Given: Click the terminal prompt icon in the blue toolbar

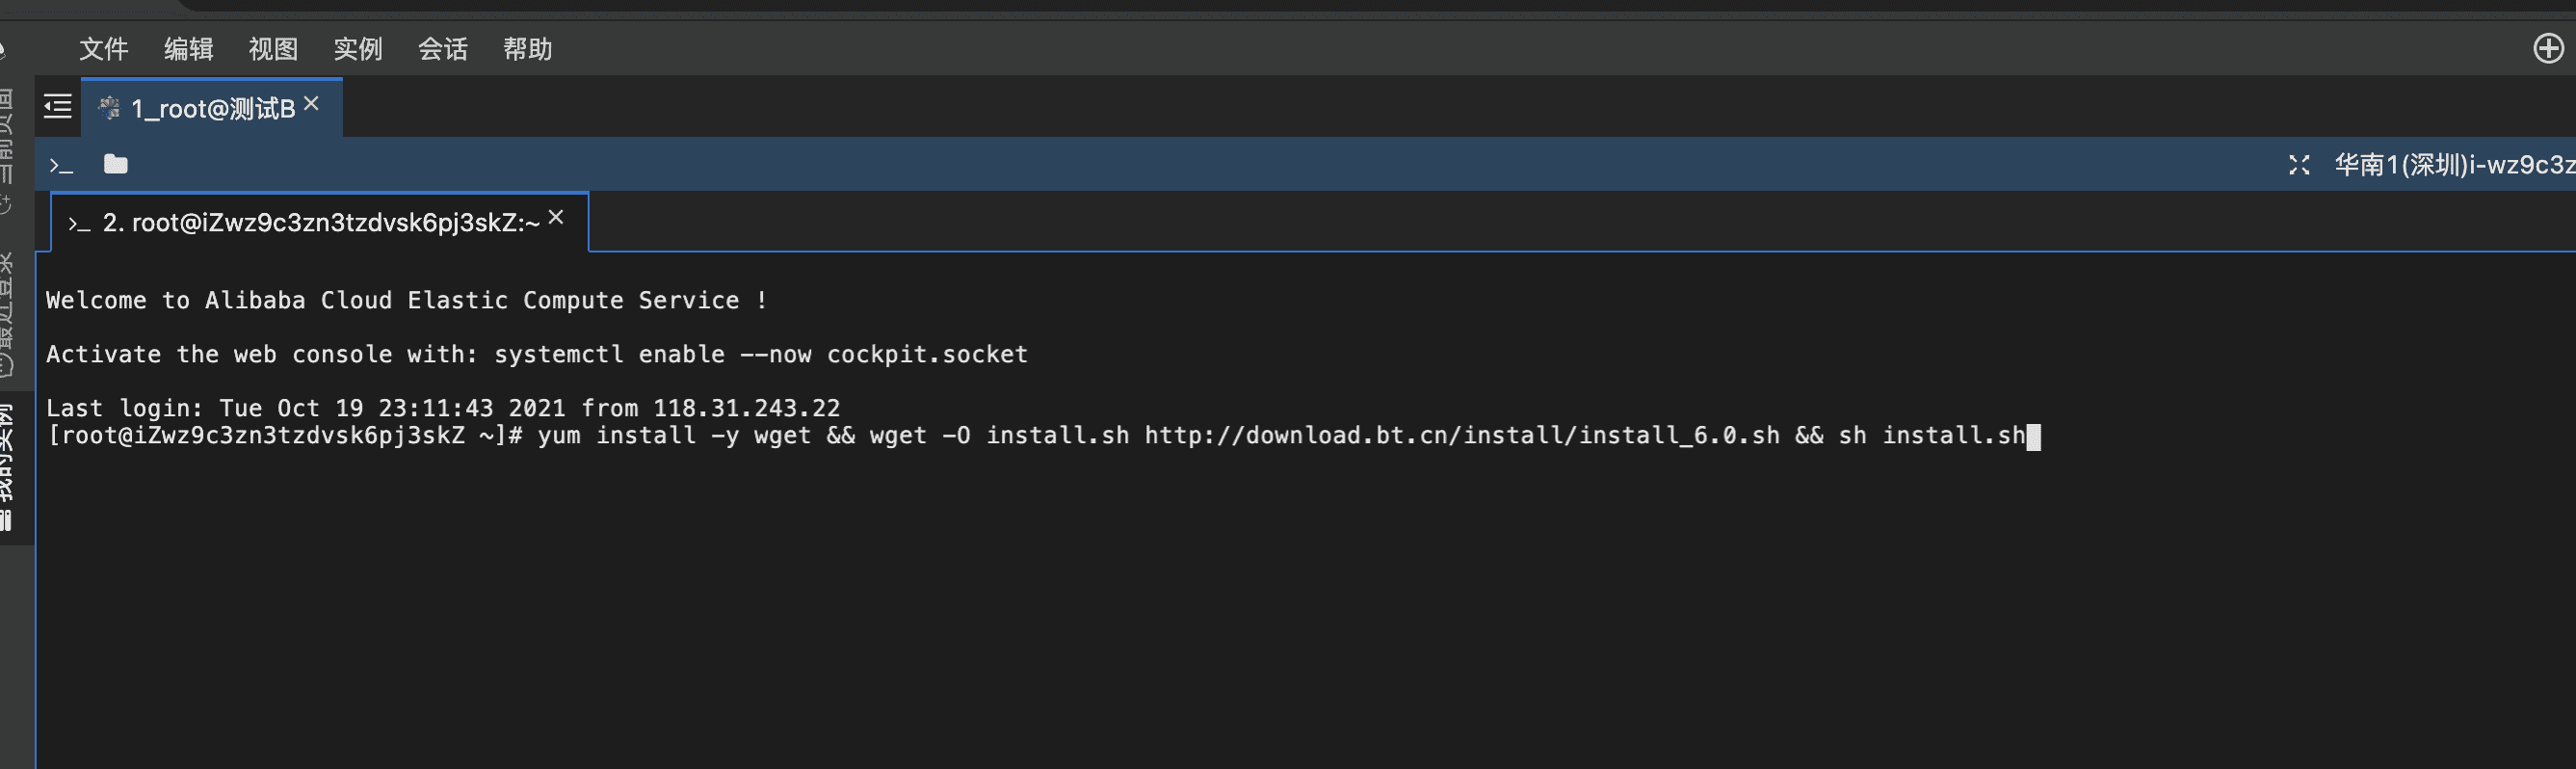Looking at the screenshot, I should pyautogui.click(x=62, y=165).
